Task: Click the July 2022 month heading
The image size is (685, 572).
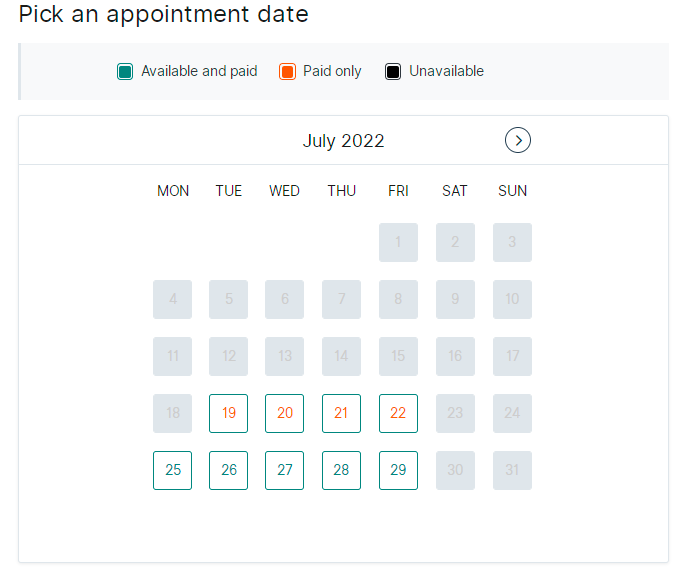Action: pos(343,141)
